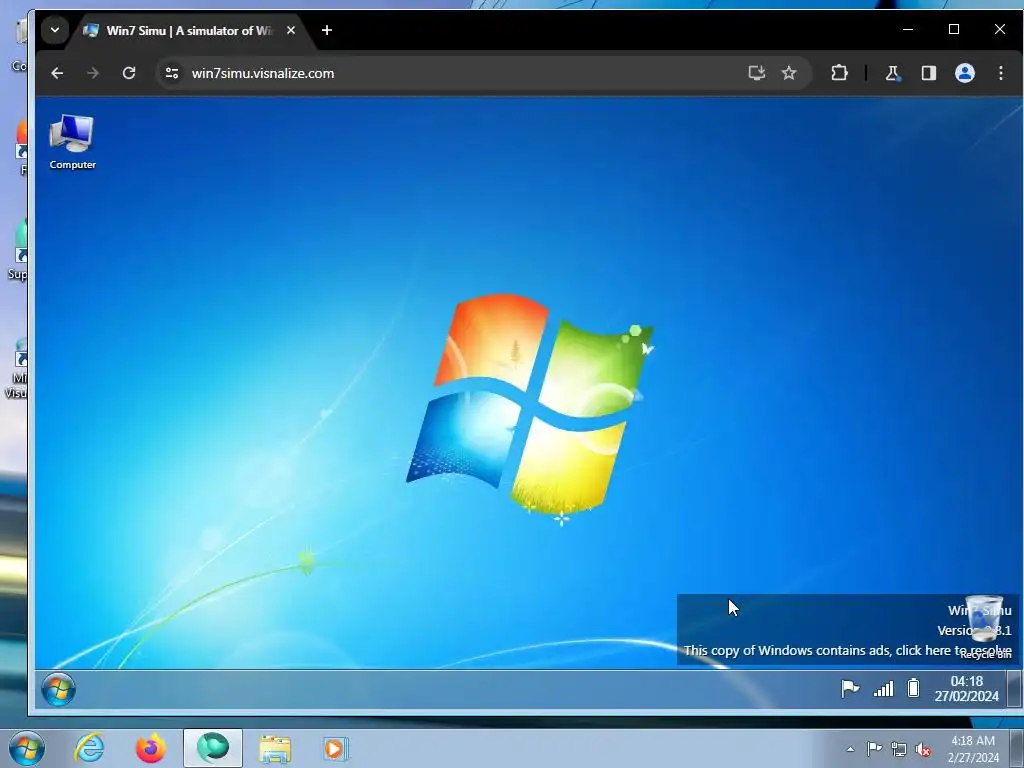Click the browser forward arrow
1024x768 pixels.
tap(93, 73)
